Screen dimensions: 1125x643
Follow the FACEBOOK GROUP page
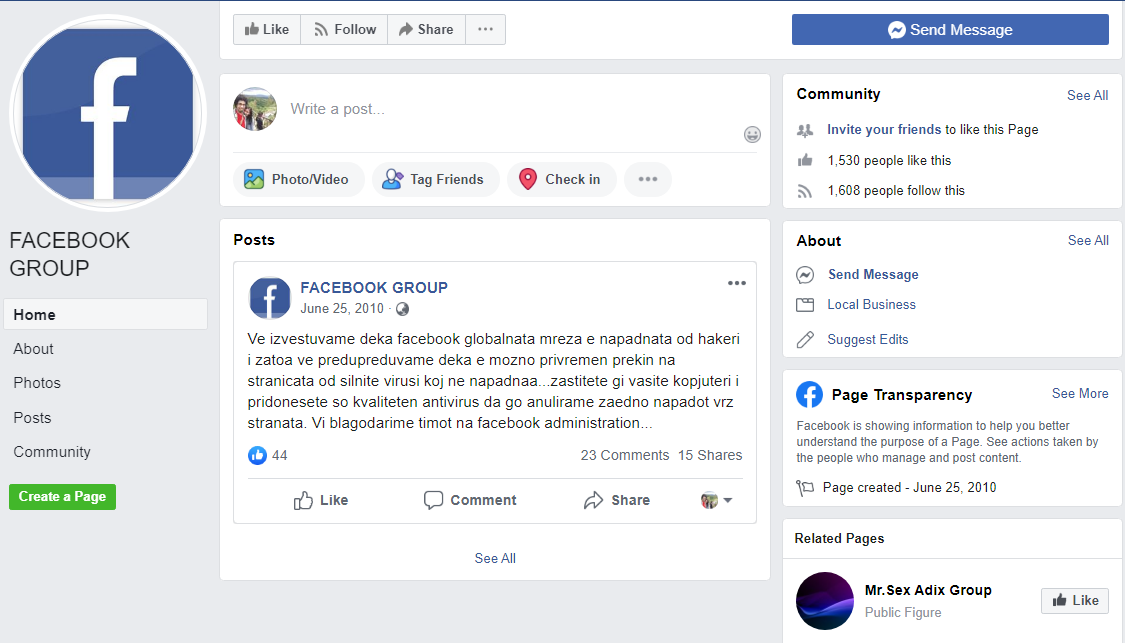[x=344, y=29]
